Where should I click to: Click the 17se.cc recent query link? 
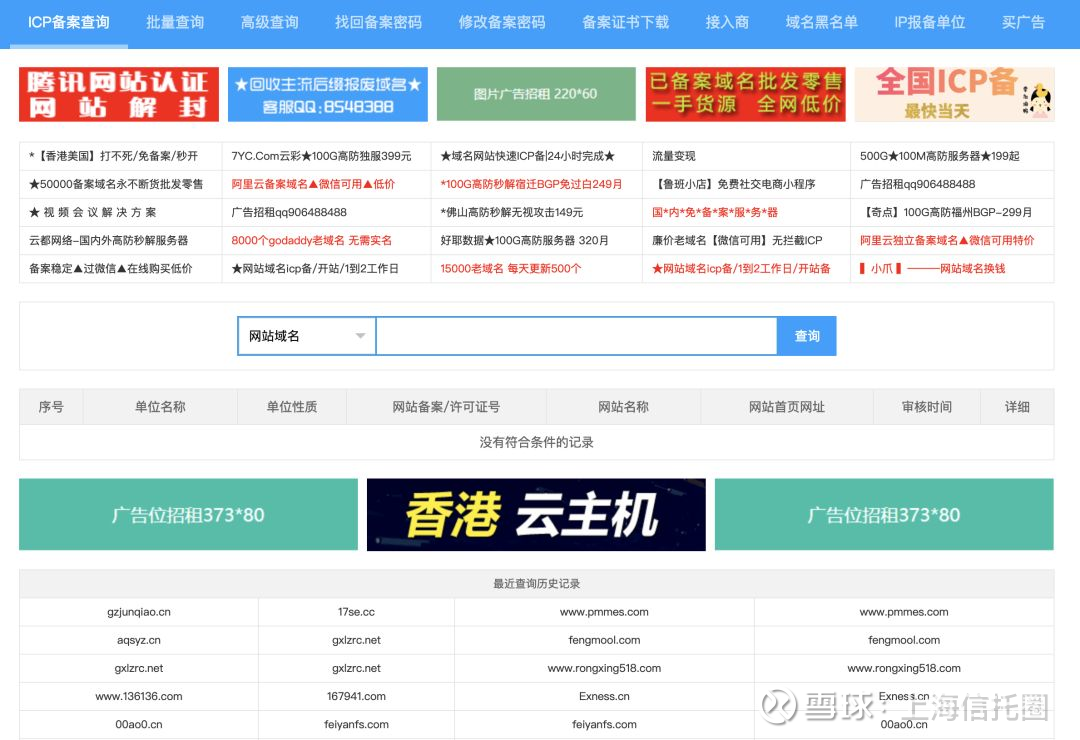click(356, 612)
